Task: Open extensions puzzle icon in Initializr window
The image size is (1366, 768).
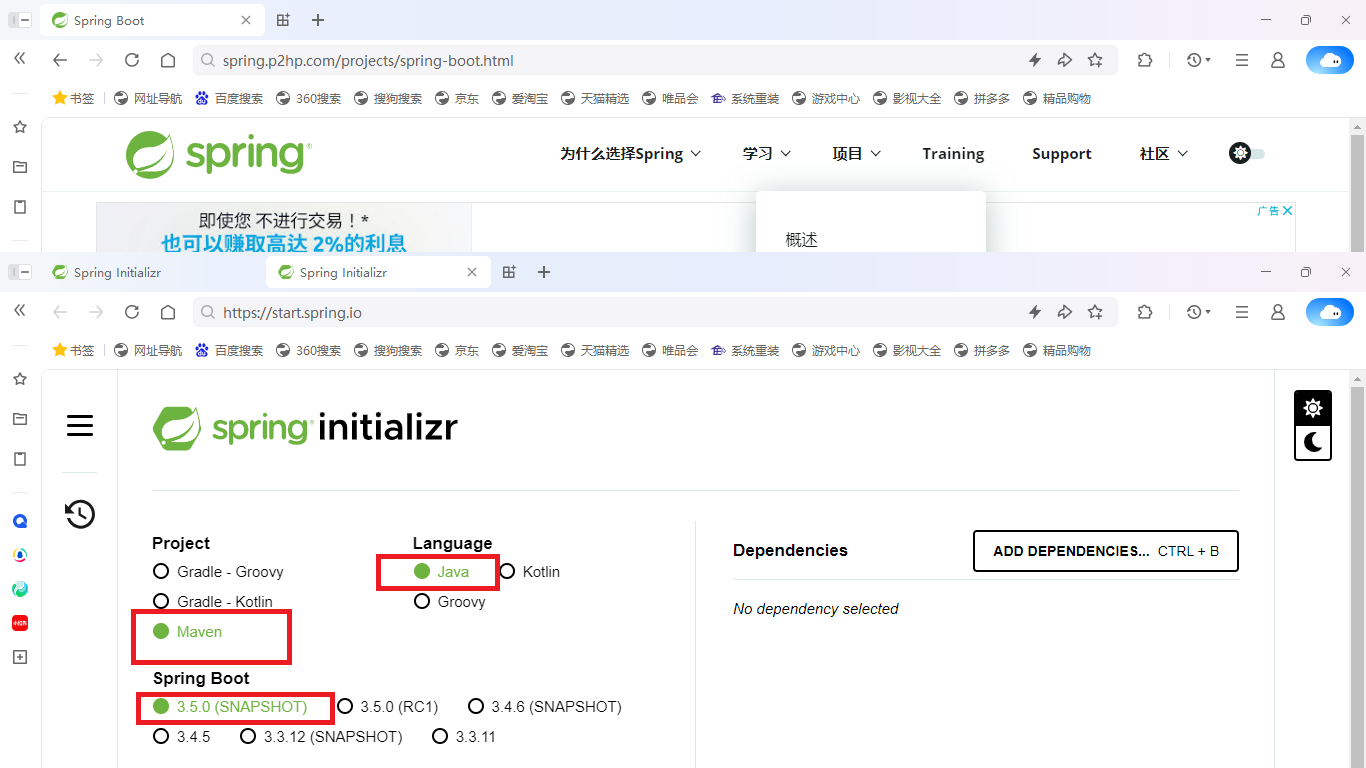Action: point(1145,312)
